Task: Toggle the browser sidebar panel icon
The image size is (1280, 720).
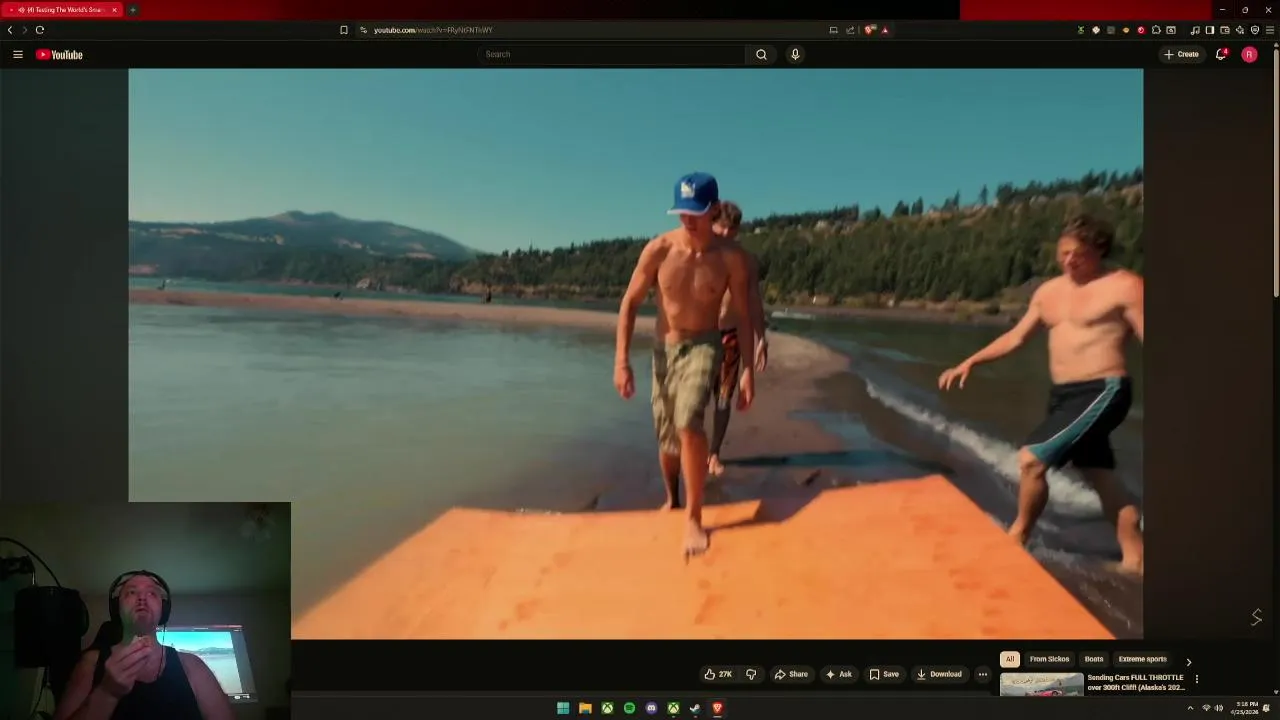Action: pyautogui.click(x=1210, y=30)
